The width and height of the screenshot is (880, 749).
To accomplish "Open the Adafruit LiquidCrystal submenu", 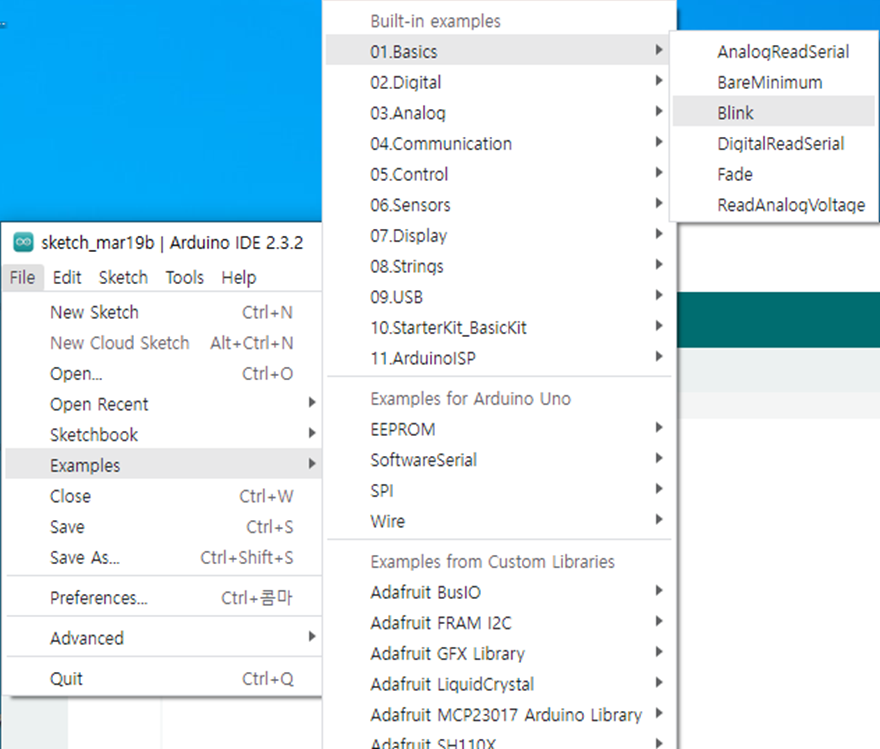I will [x=499, y=684].
